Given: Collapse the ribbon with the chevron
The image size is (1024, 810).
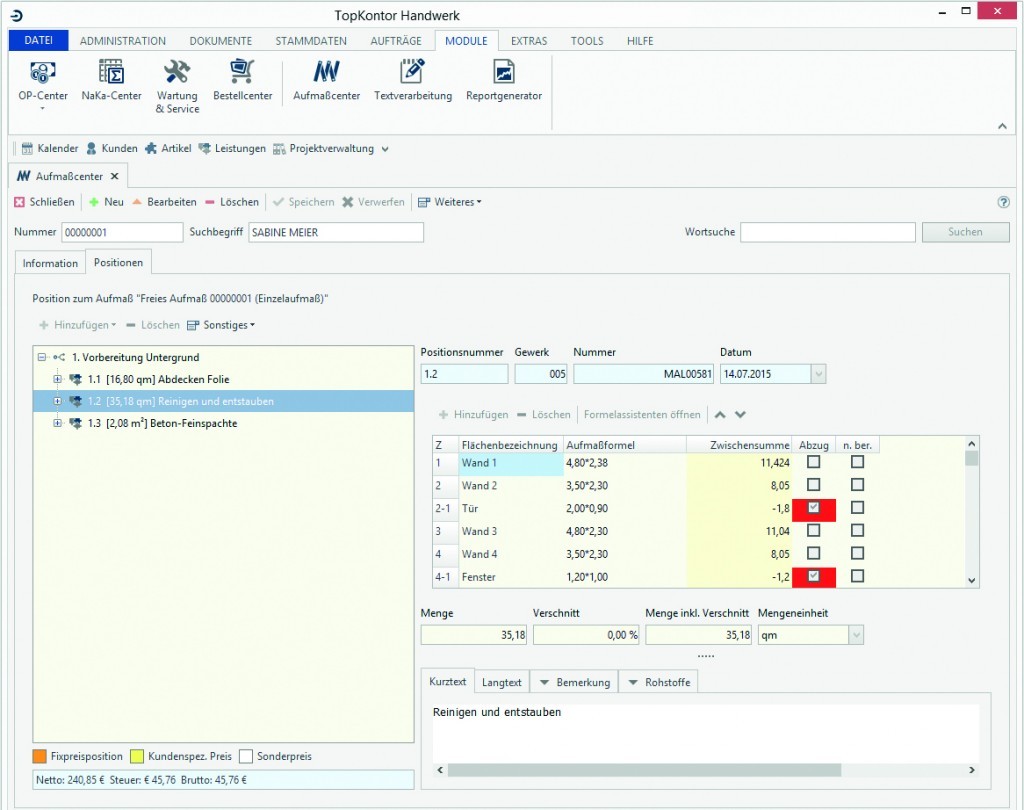Looking at the screenshot, I should tap(1002, 126).
